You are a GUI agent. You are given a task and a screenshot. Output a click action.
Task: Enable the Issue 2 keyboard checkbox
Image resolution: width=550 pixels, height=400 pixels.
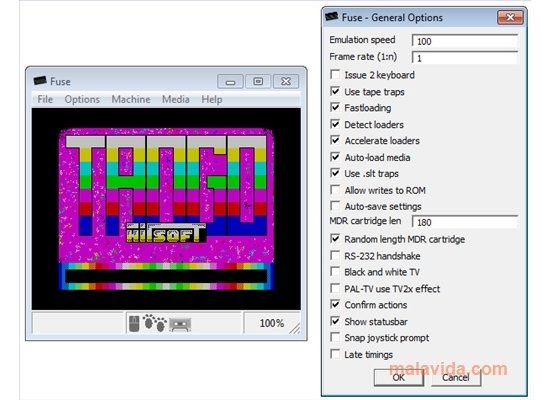(x=335, y=74)
